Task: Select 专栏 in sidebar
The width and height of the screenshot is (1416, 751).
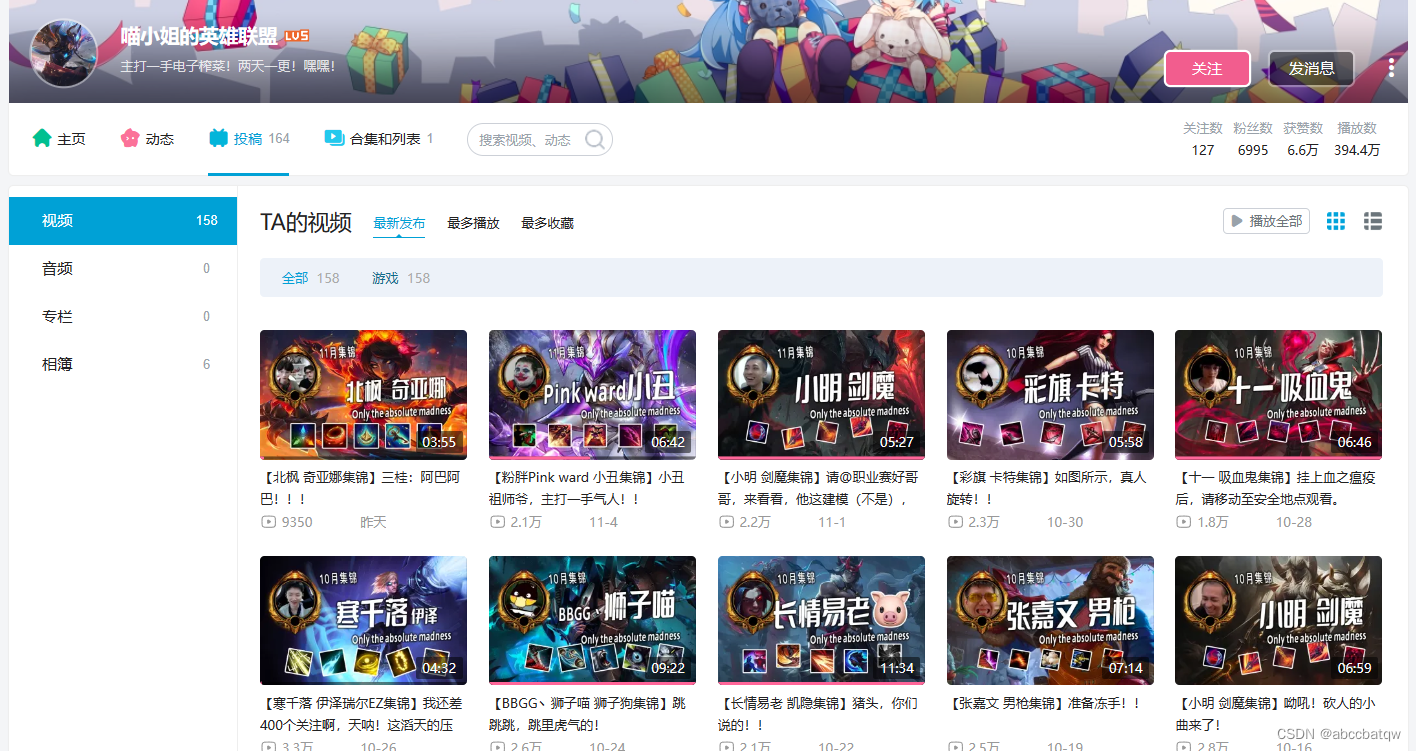Action: pyautogui.click(x=123, y=317)
